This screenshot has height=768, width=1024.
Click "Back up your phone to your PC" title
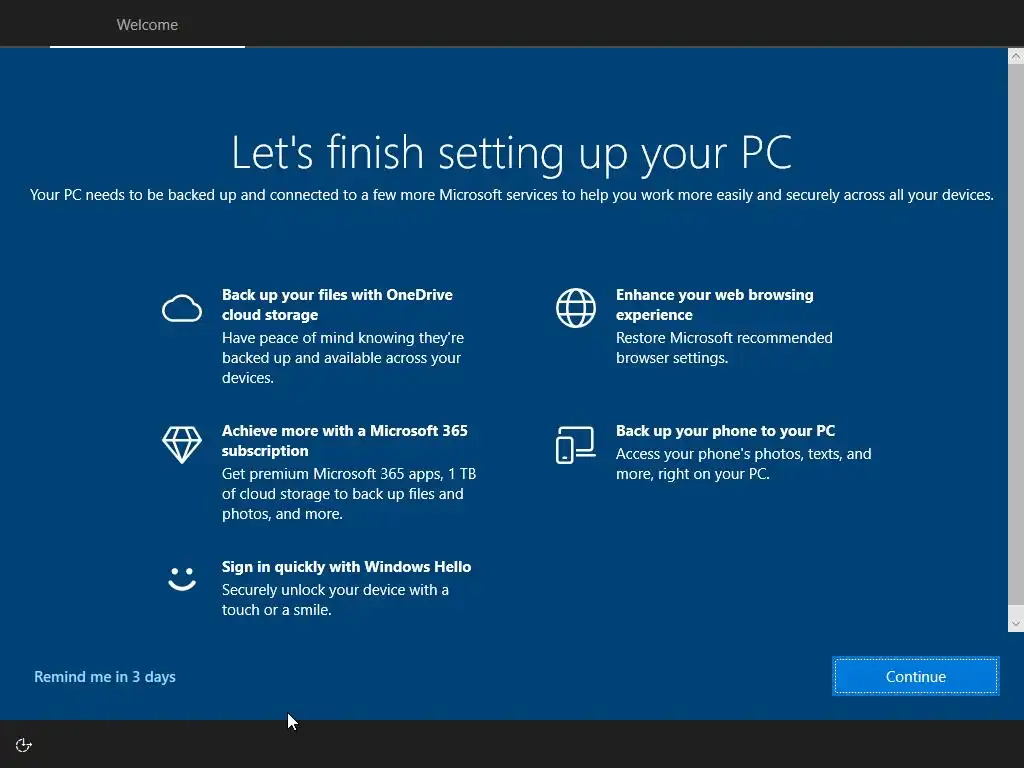725,431
